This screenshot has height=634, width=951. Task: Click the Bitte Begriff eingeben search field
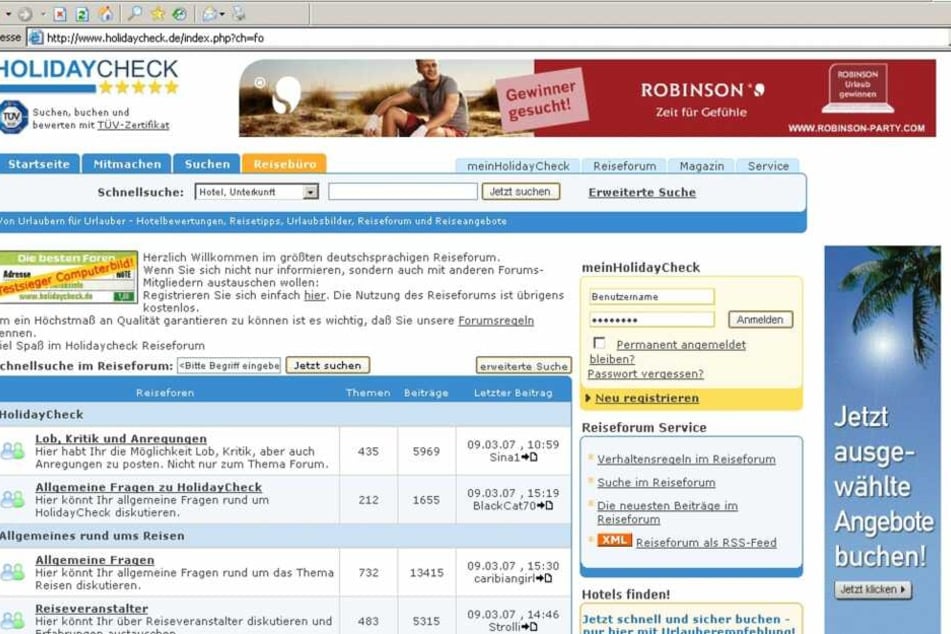coord(229,365)
